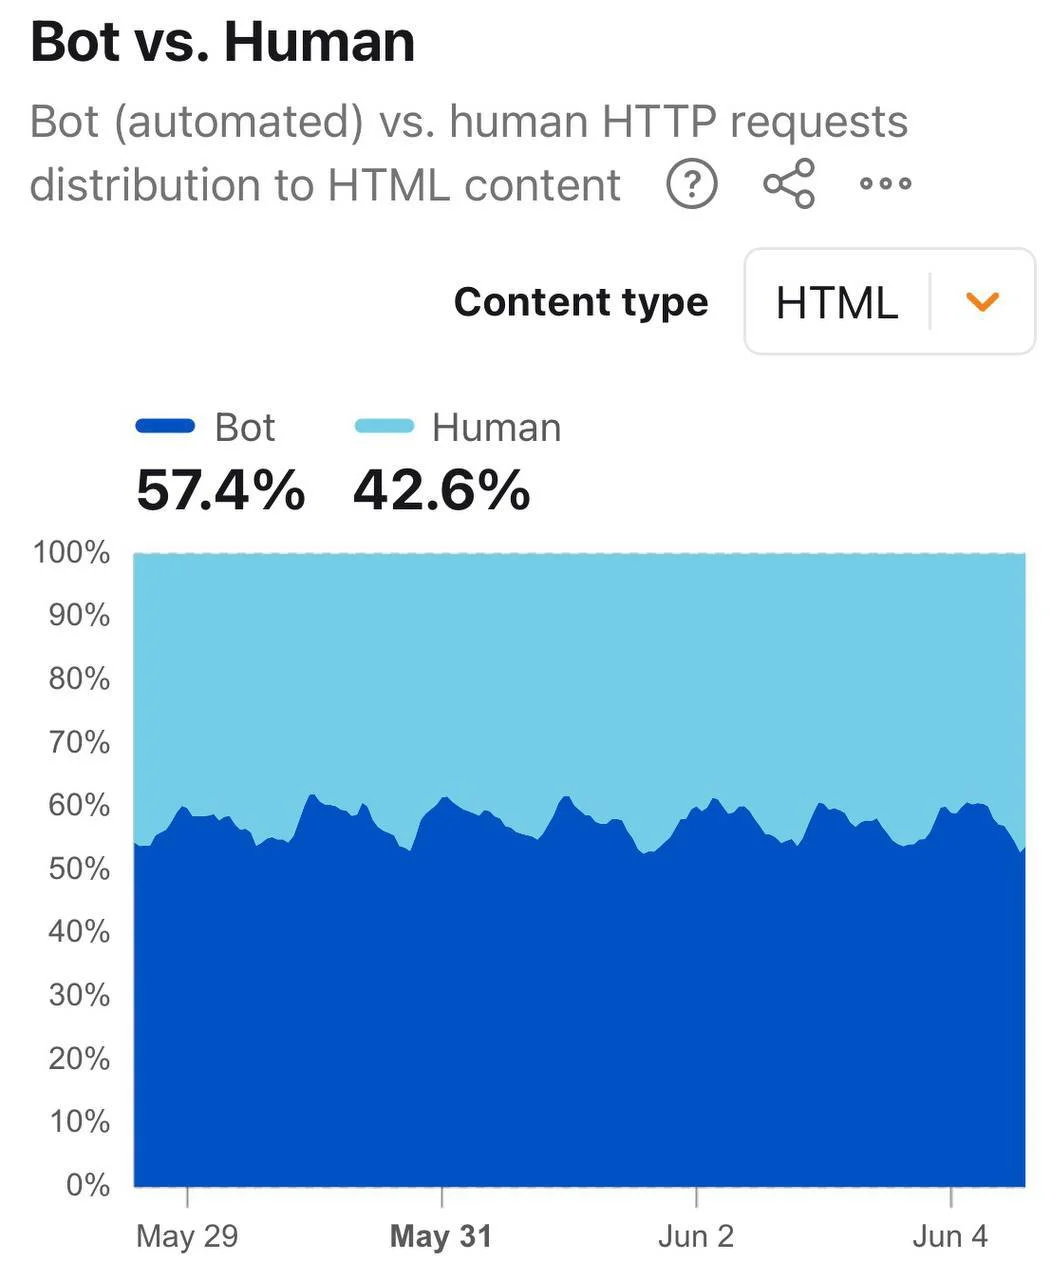Select the Jun 4 axis label
Image resolution: width=1051 pixels, height=1280 pixels.
pos(950,1236)
